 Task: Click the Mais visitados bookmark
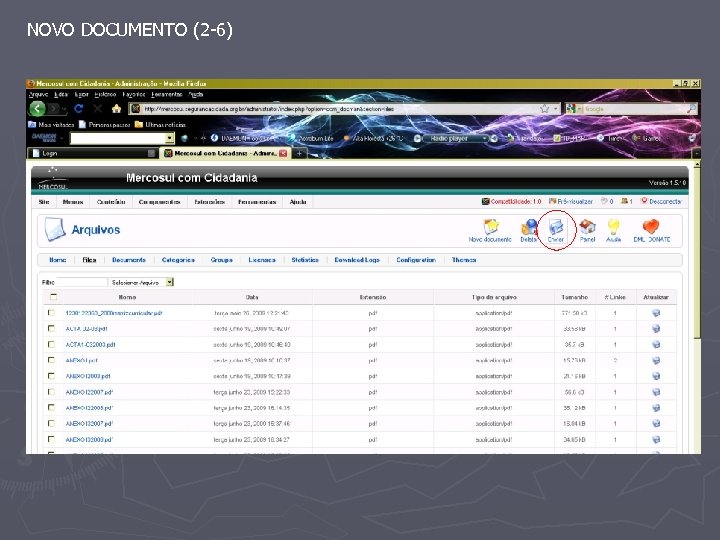click(51, 124)
